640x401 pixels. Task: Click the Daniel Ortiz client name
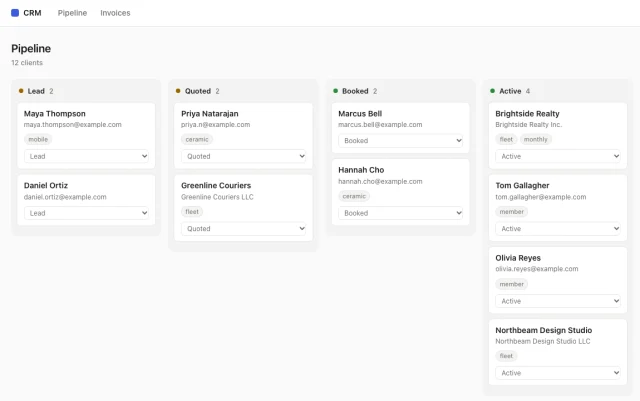tap(46, 185)
